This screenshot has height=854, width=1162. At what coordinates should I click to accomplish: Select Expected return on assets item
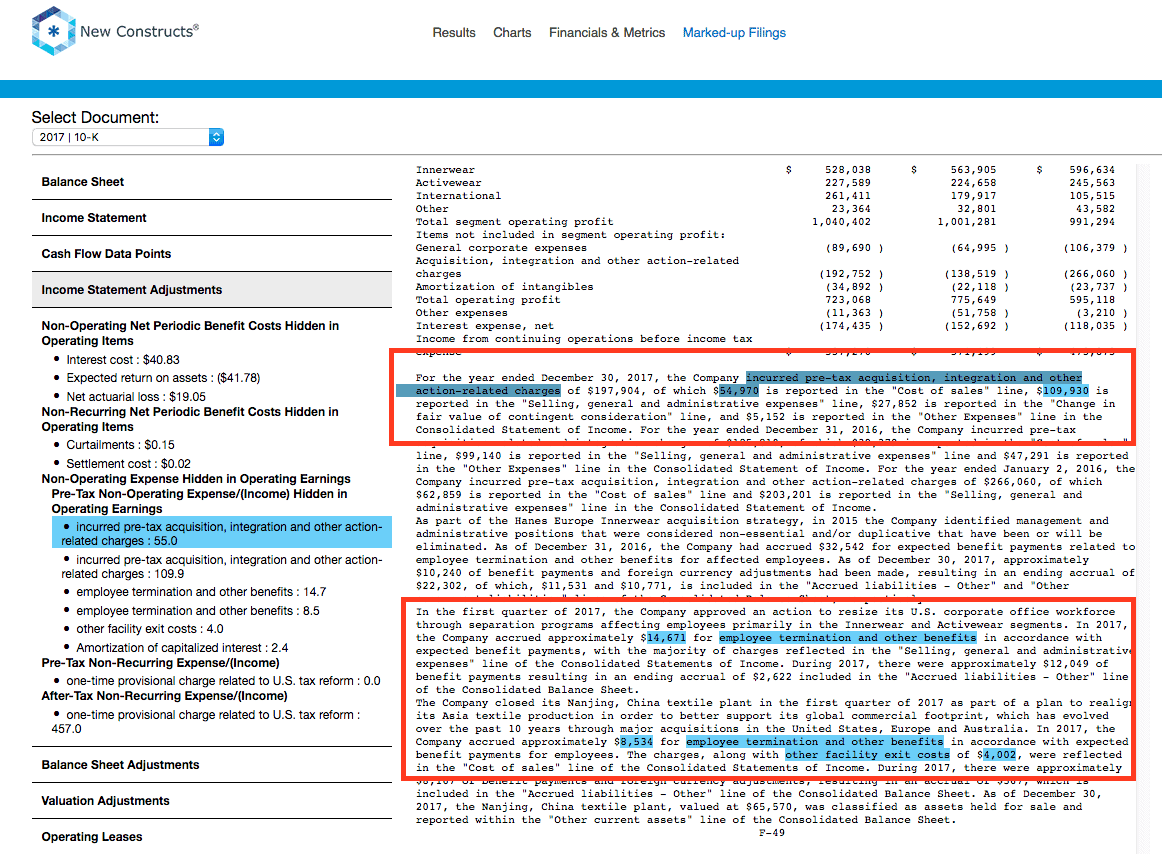click(163, 378)
